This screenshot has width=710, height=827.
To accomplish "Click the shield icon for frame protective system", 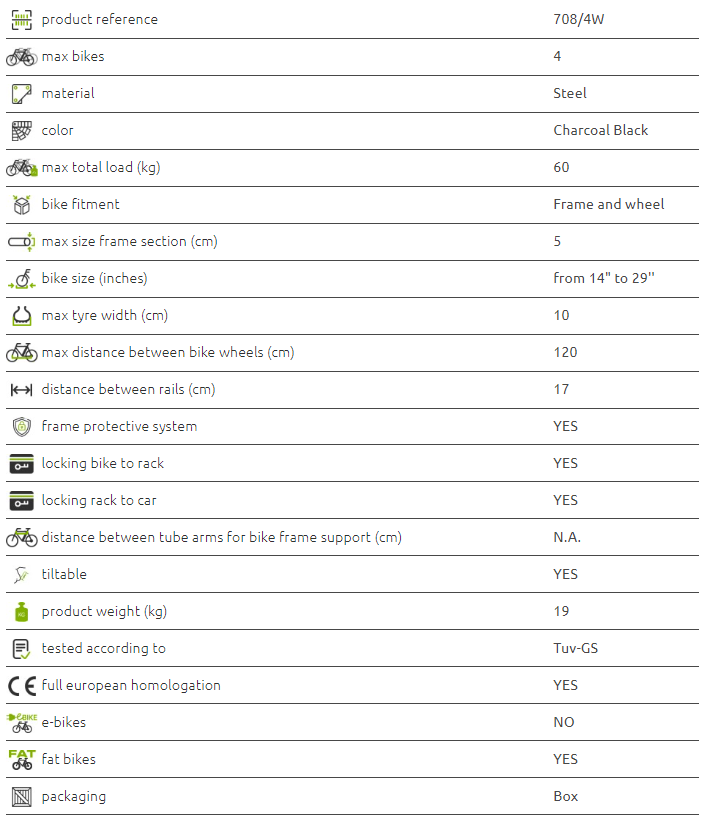I will (21, 427).
